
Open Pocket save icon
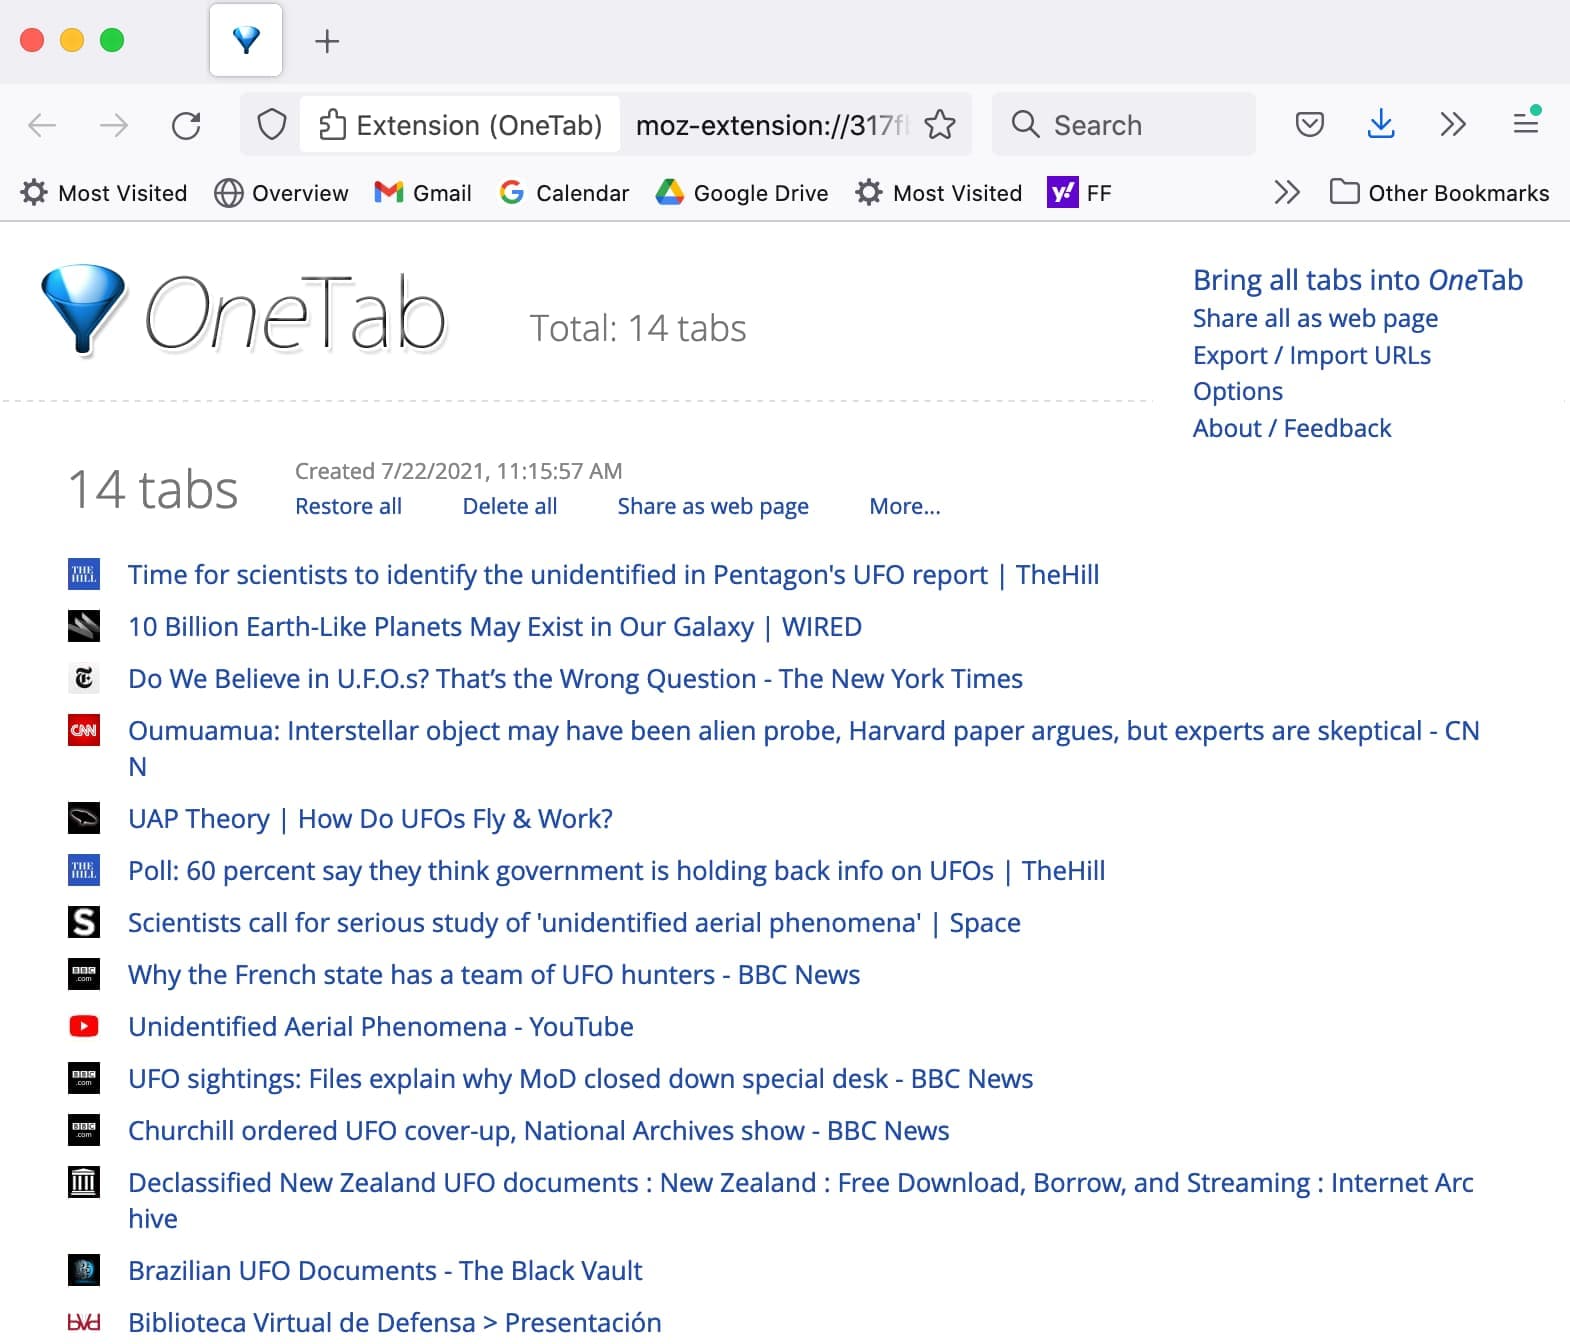1309,125
